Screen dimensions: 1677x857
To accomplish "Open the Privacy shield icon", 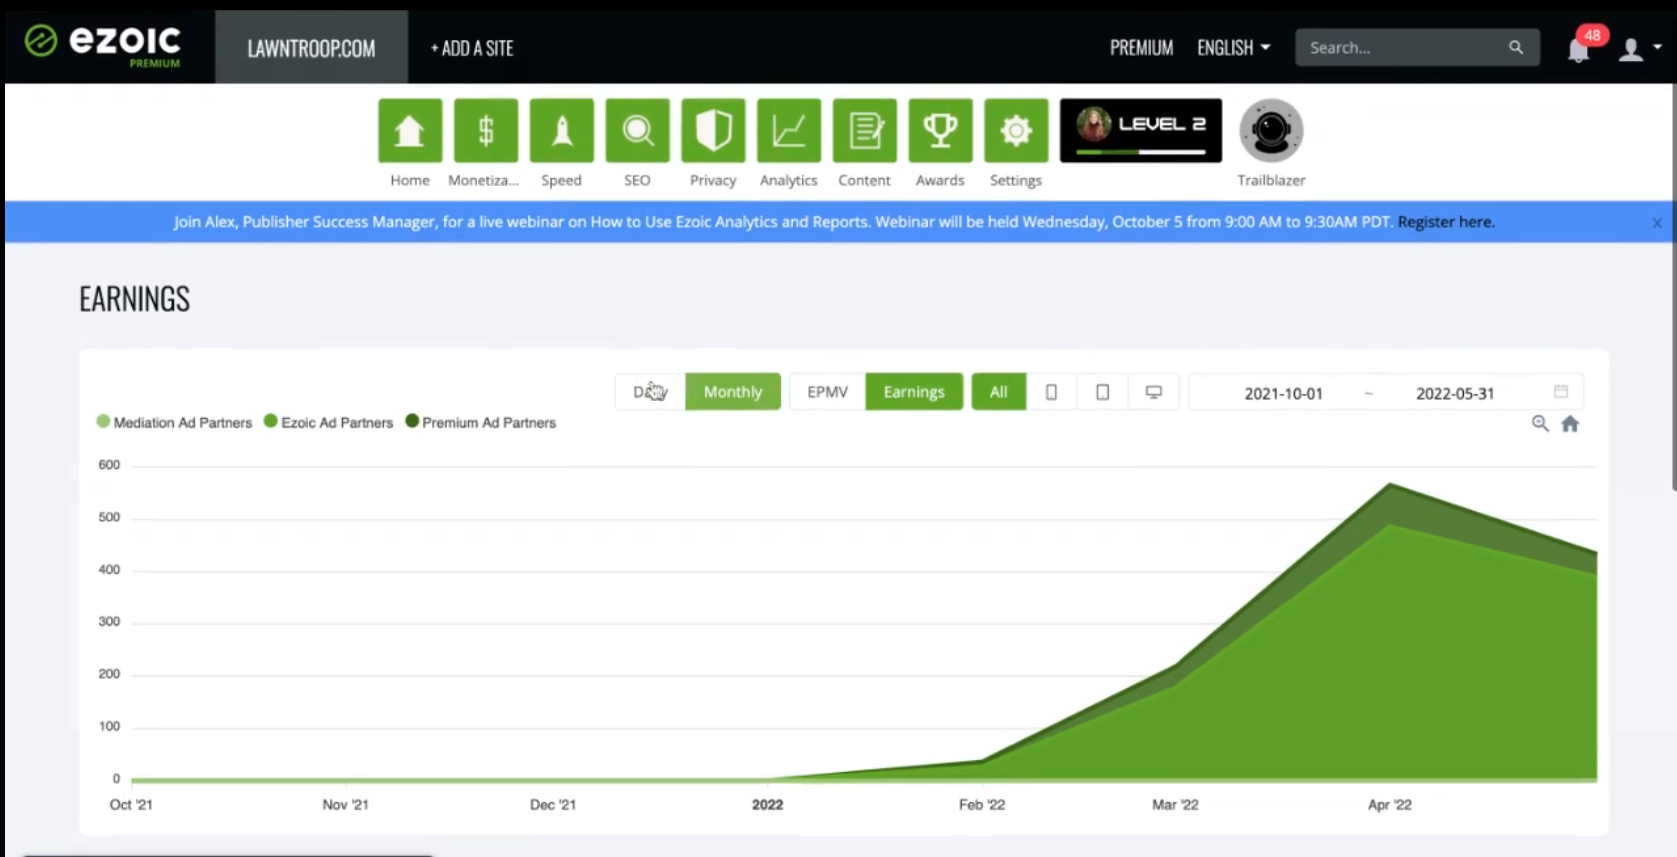I will click(713, 130).
